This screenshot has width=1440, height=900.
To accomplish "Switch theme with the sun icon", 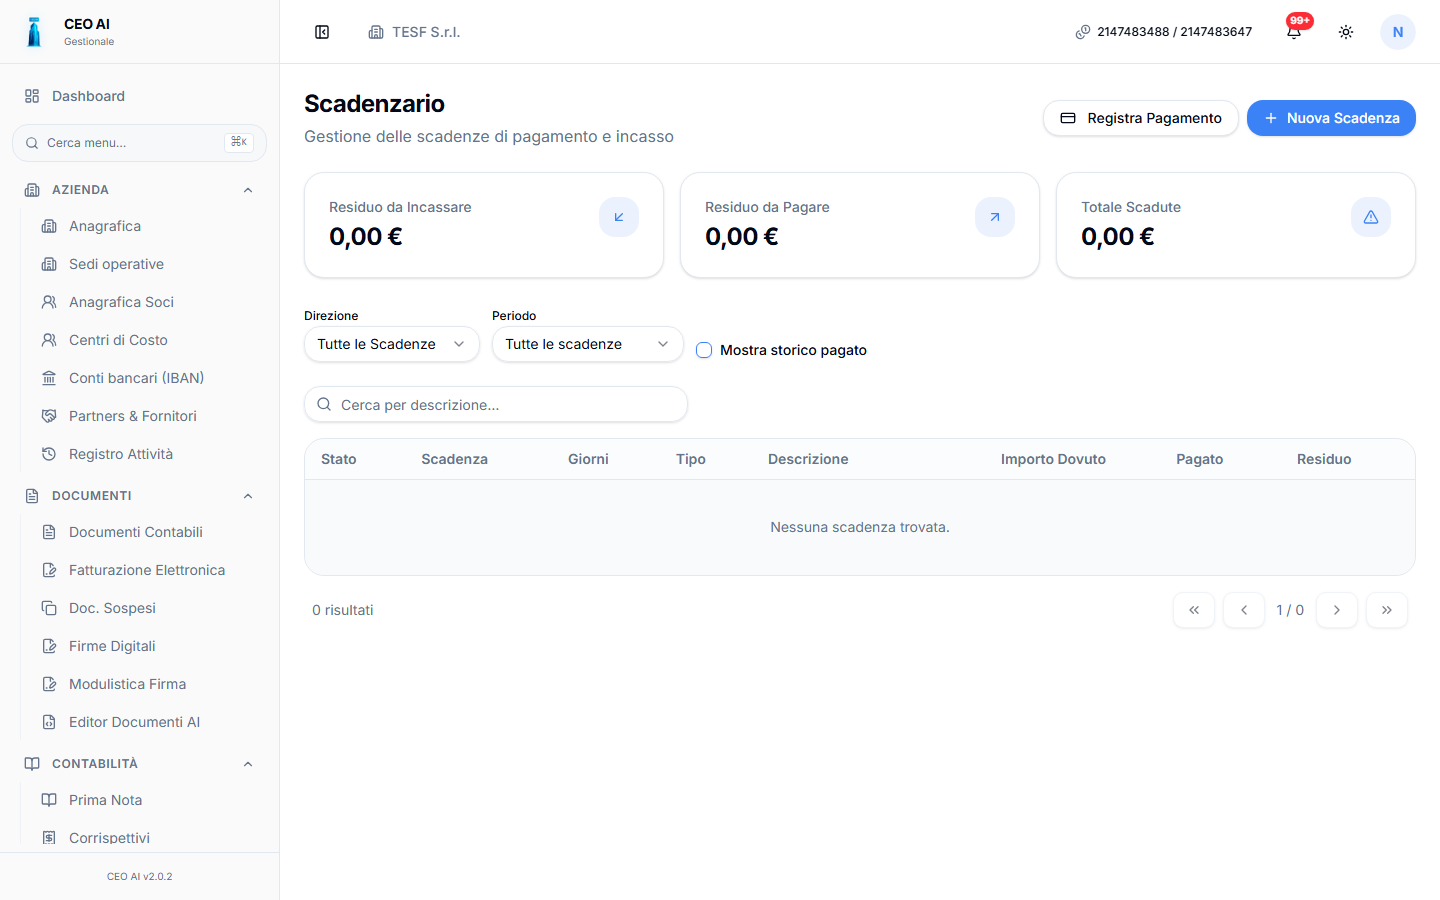I will coord(1346,32).
